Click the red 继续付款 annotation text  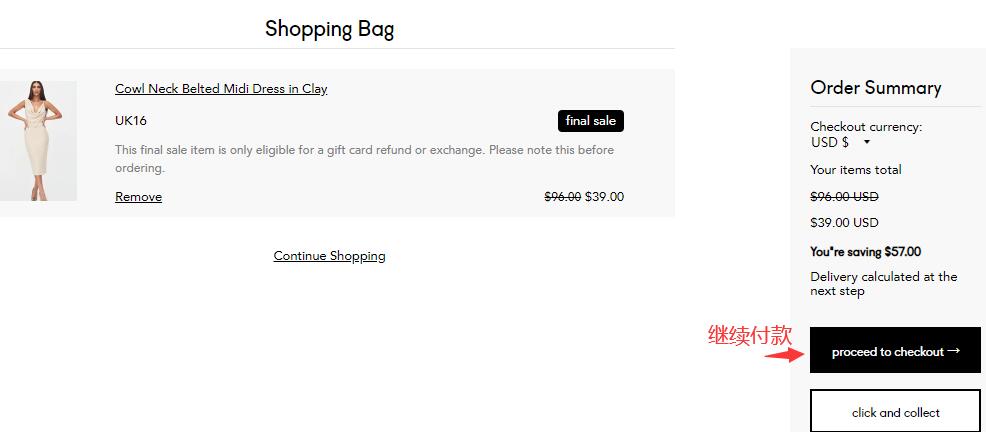click(750, 336)
